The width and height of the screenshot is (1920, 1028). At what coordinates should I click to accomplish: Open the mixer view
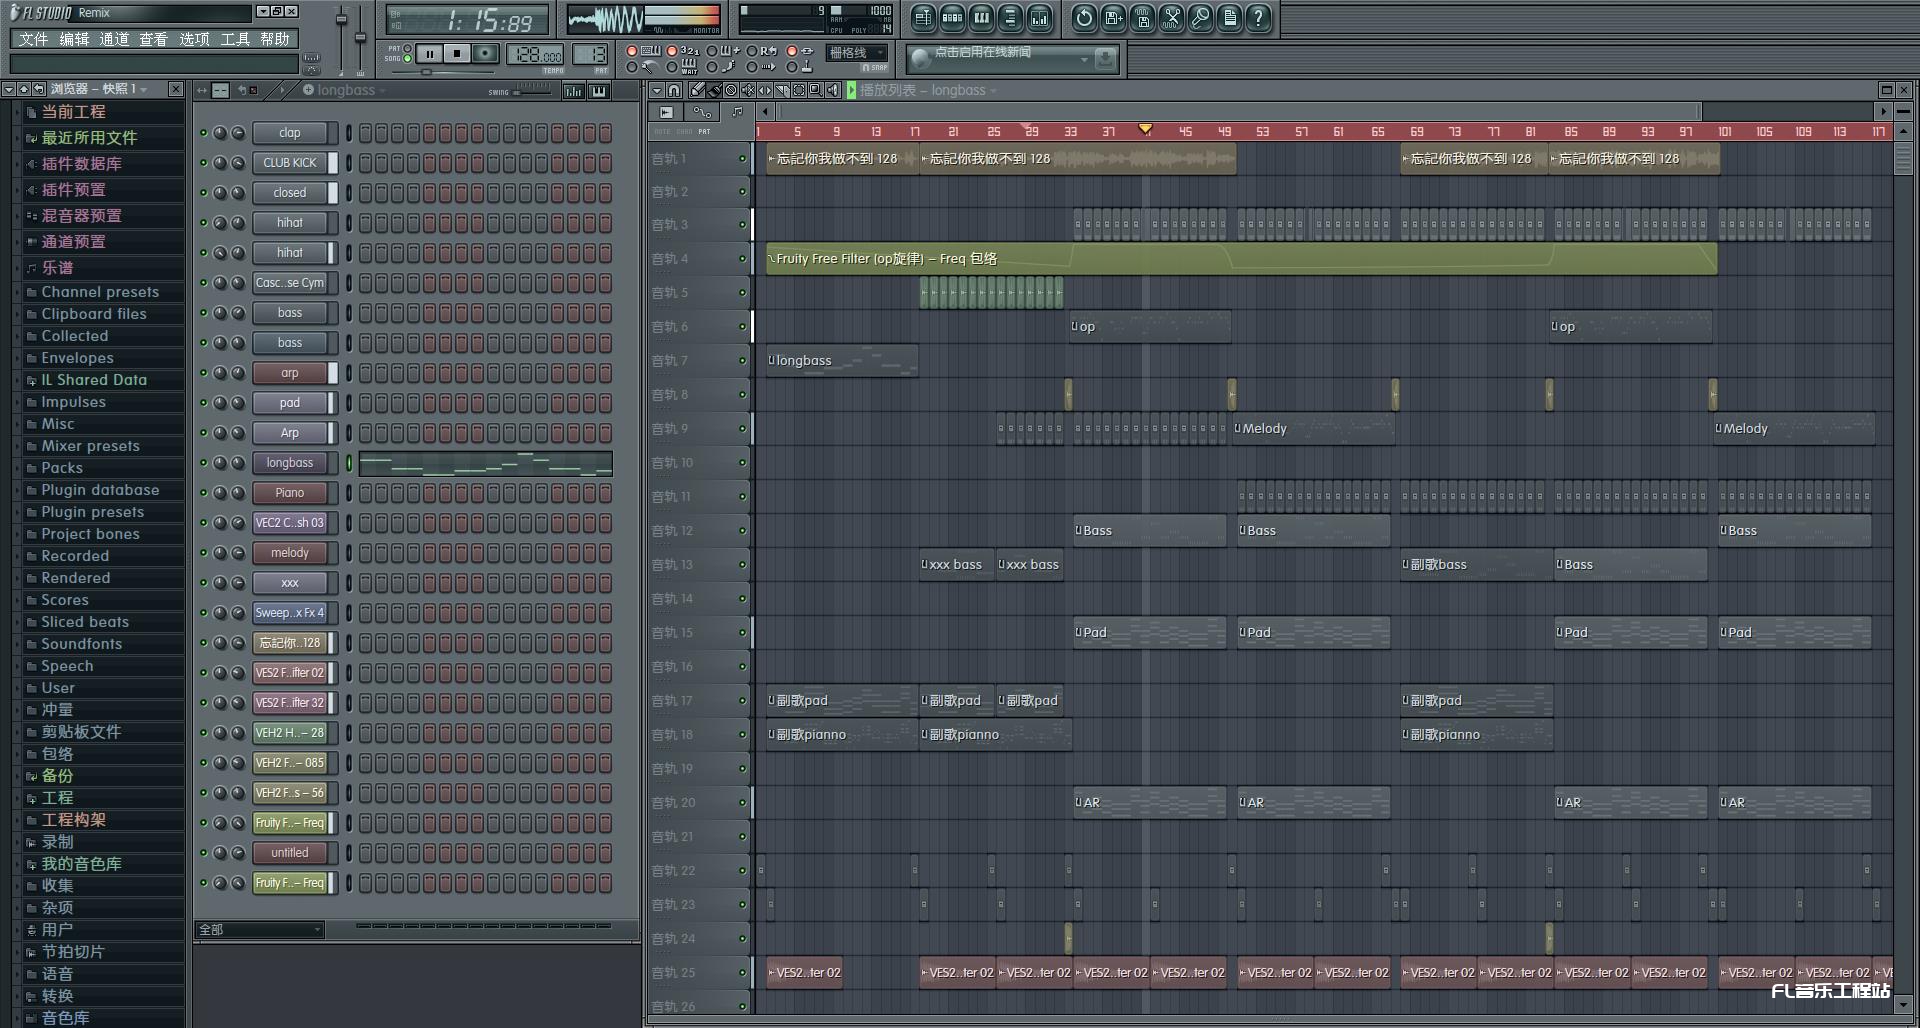[x=1039, y=18]
